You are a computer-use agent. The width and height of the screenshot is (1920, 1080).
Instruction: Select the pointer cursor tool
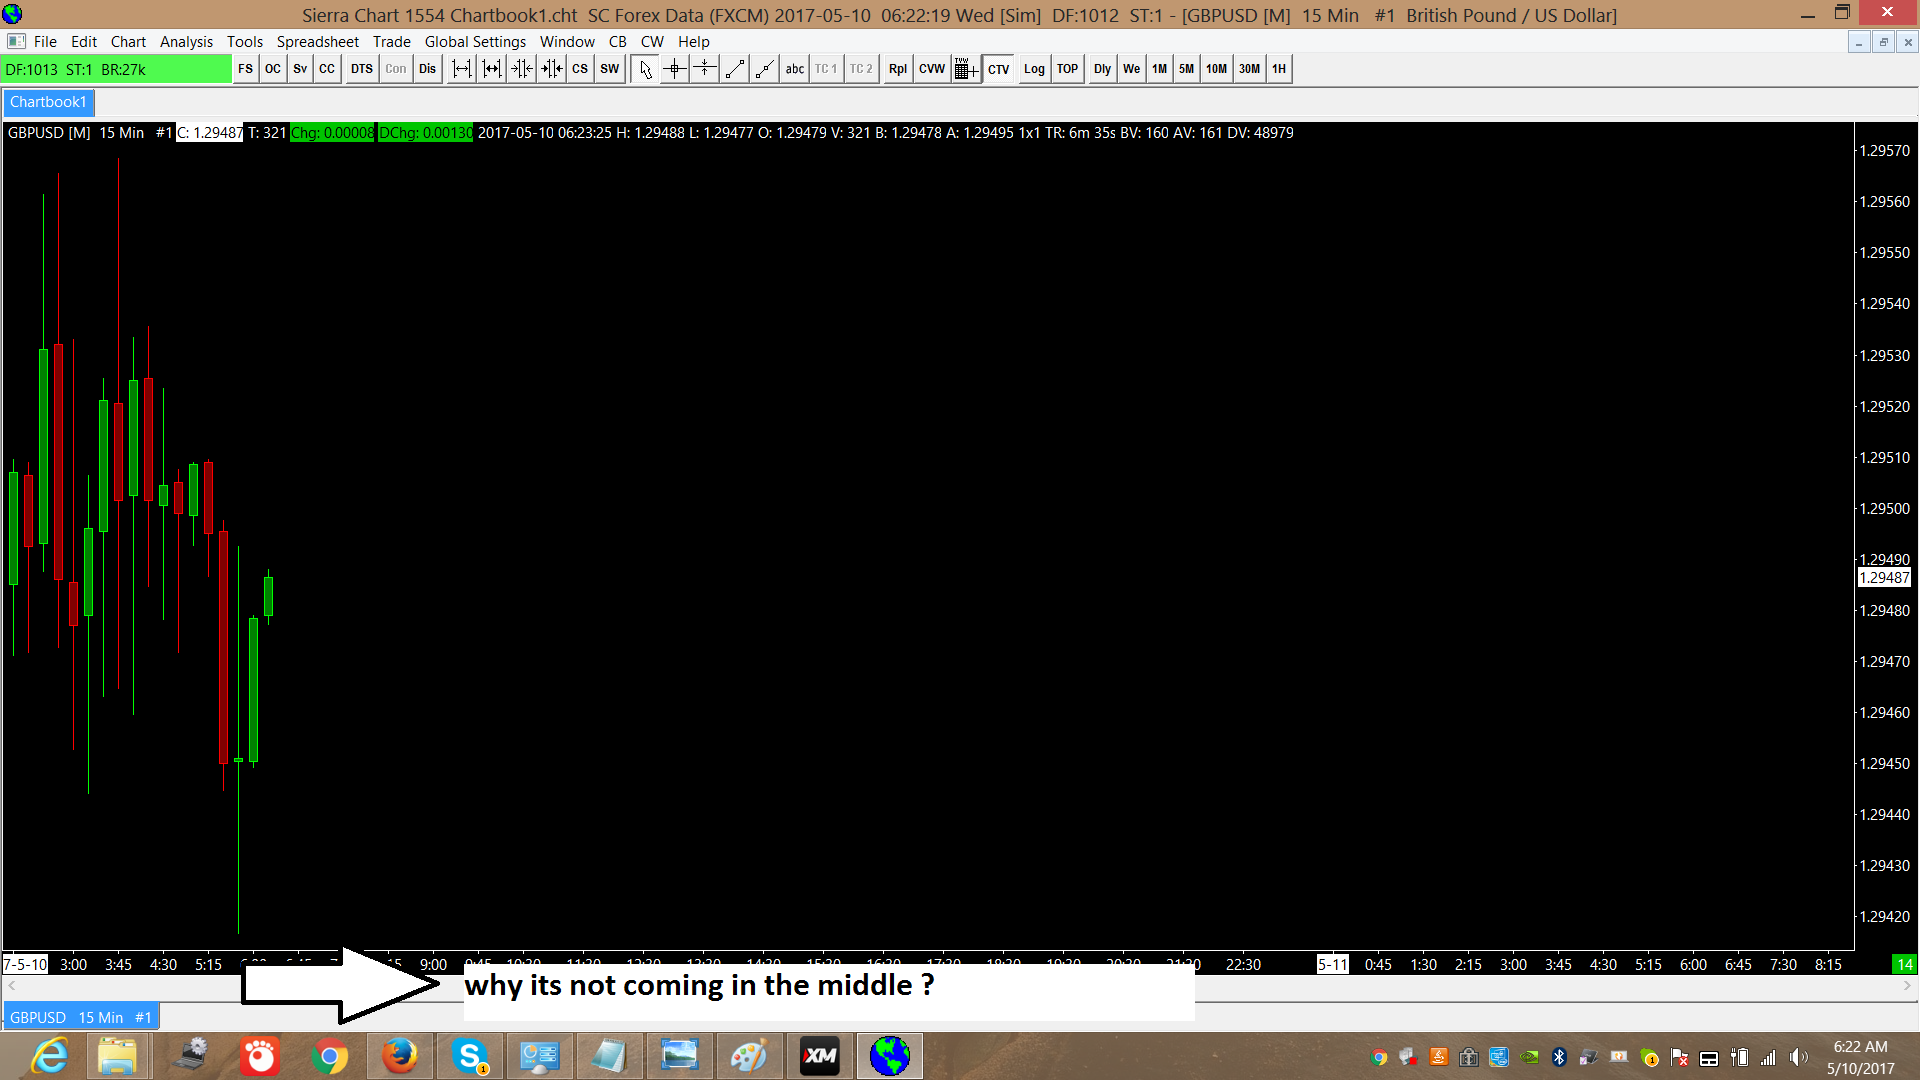pos(645,69)
